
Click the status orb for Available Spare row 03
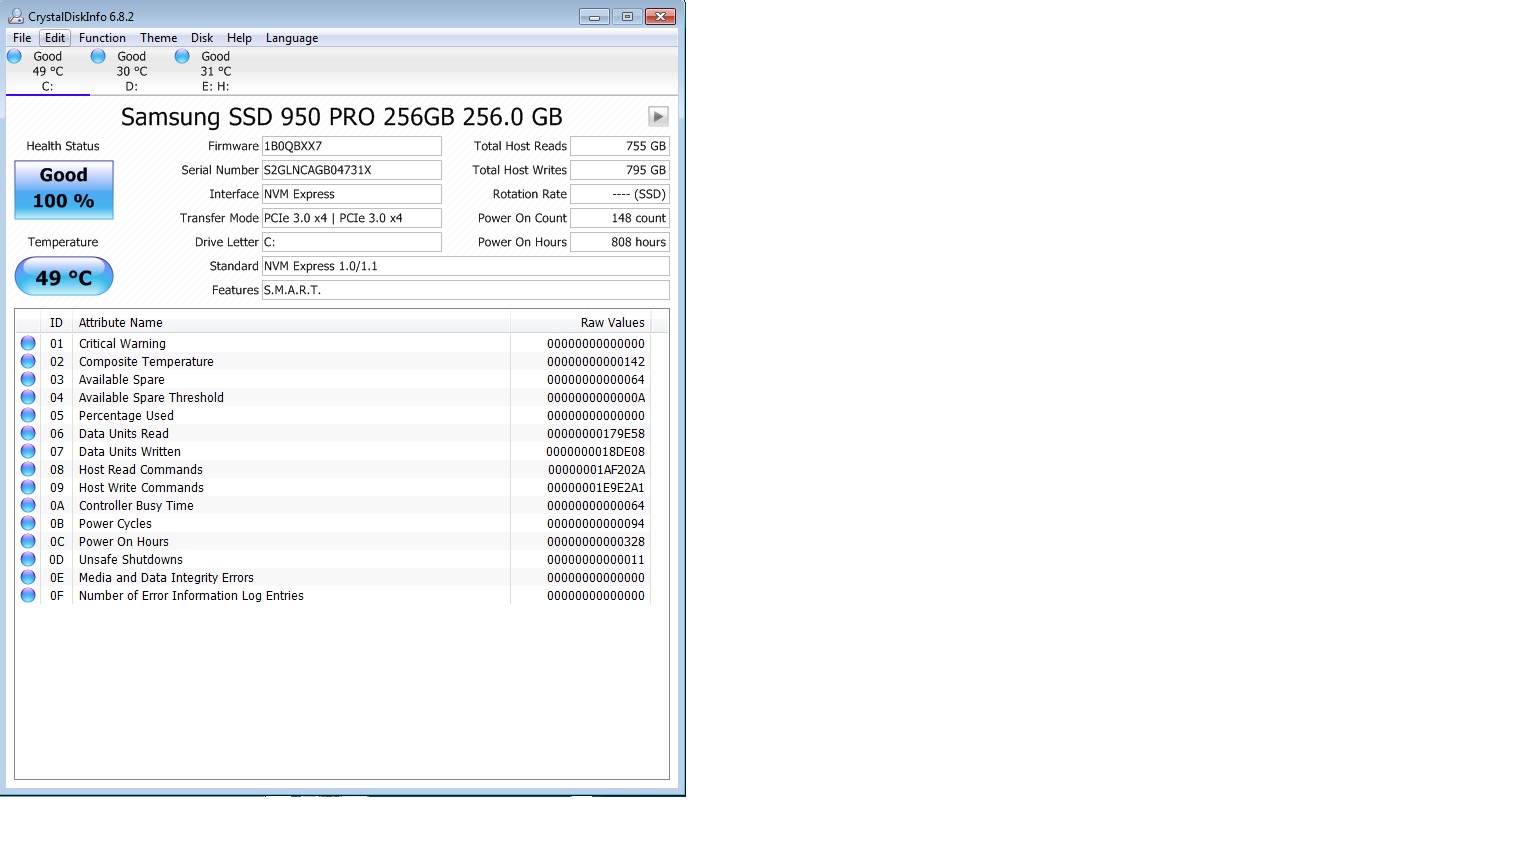coord(28,379)
